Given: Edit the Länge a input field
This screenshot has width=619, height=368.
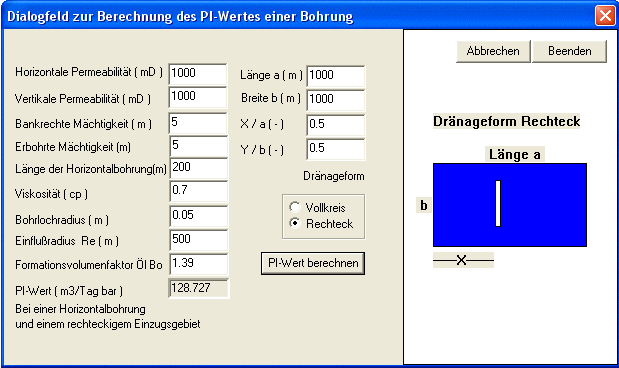Looking at the screenshot, I should click(336, 76).
